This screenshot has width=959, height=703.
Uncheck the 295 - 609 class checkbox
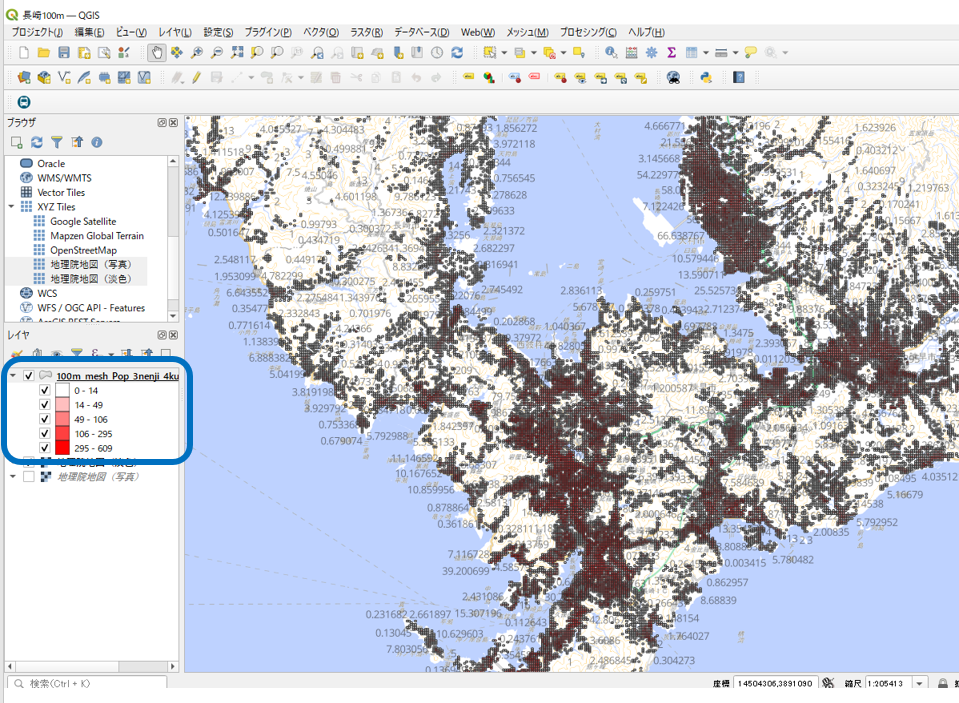point(44,448)
